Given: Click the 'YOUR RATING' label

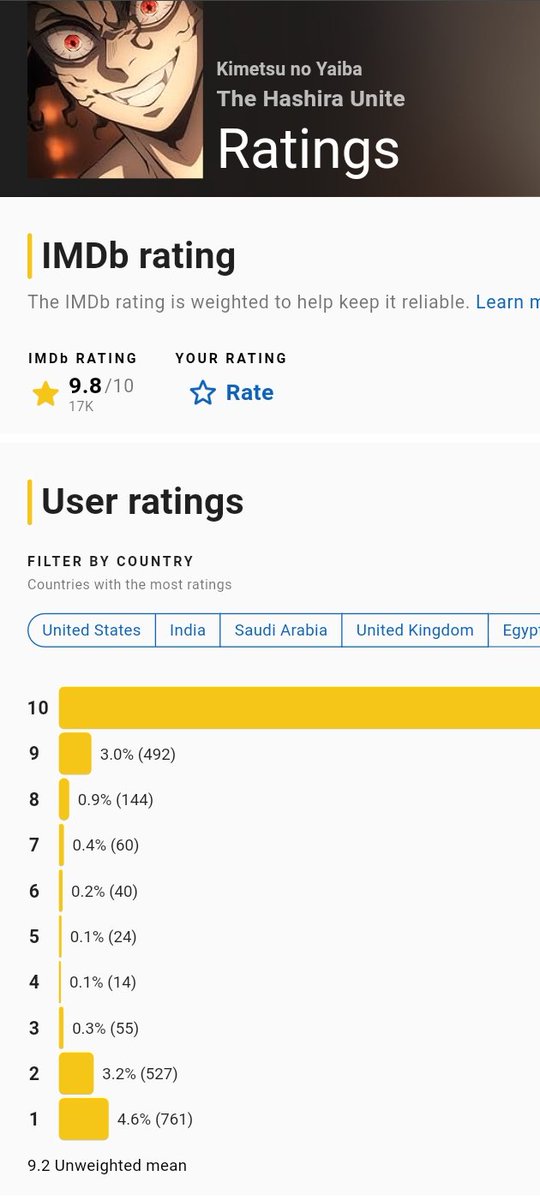Looking at the screenshot, I should 231,358.
